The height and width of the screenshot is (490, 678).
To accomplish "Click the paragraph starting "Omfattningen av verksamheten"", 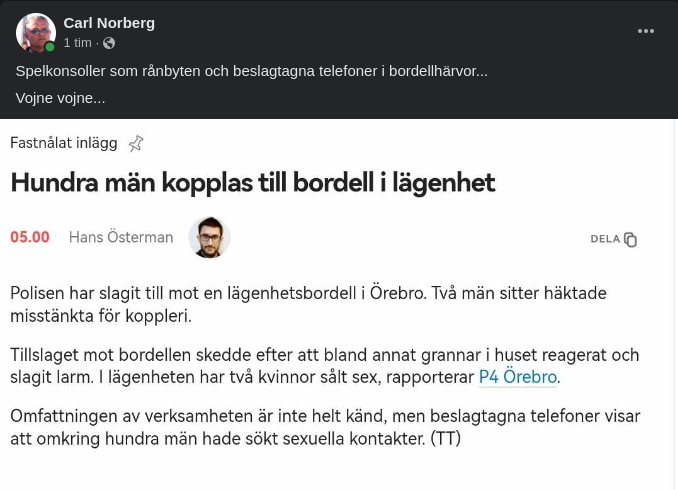I will coord(324,427).
